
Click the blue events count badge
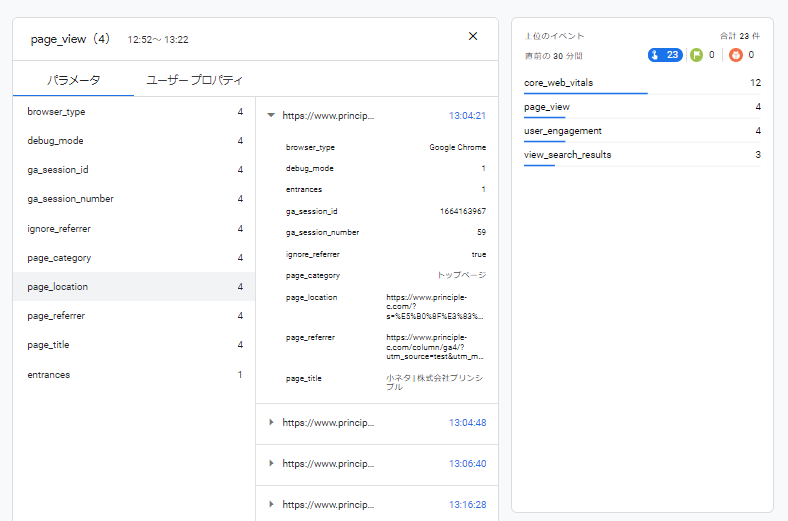[664, 55]
